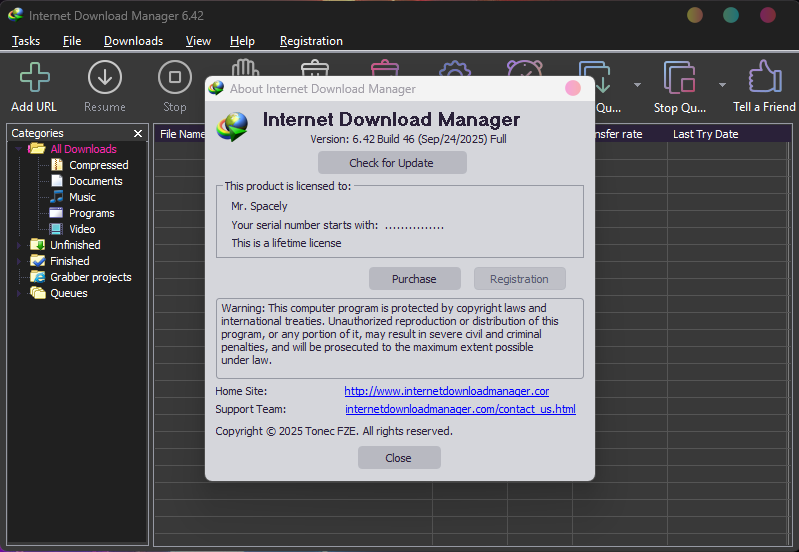Click the File Name column header

(x=181, y=134)
